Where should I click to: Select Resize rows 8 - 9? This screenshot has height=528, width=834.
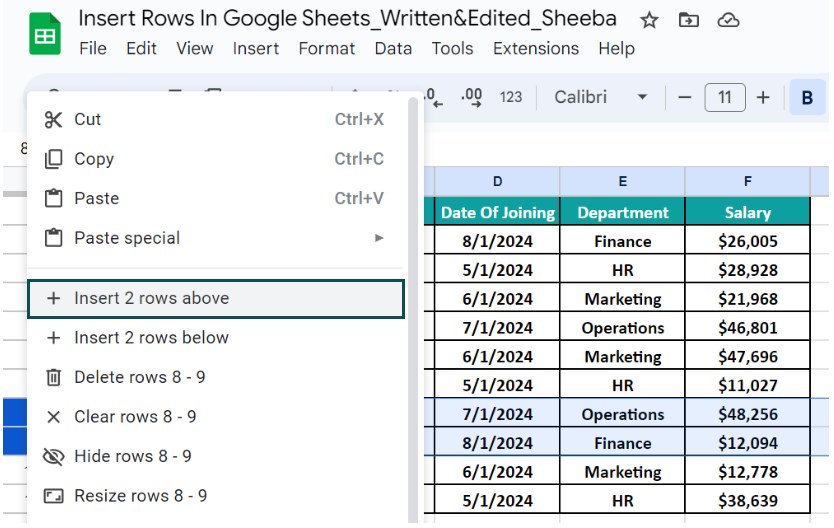click(x=215, y=496)
